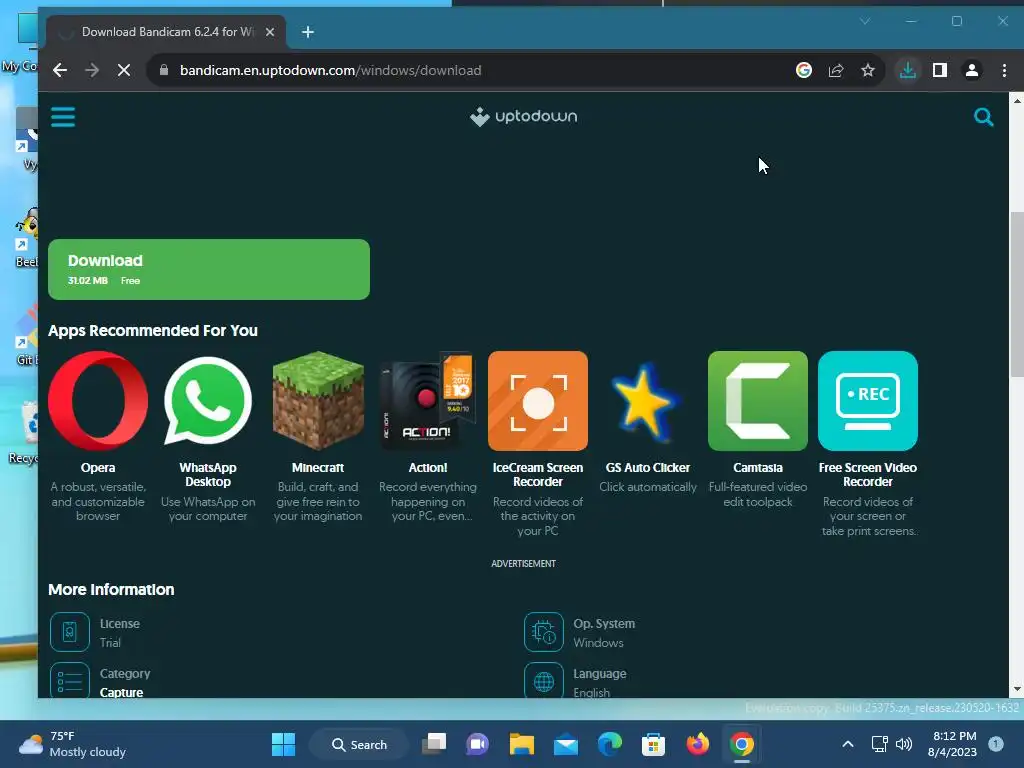Open the weather widget on taskbar

(72, 744)
